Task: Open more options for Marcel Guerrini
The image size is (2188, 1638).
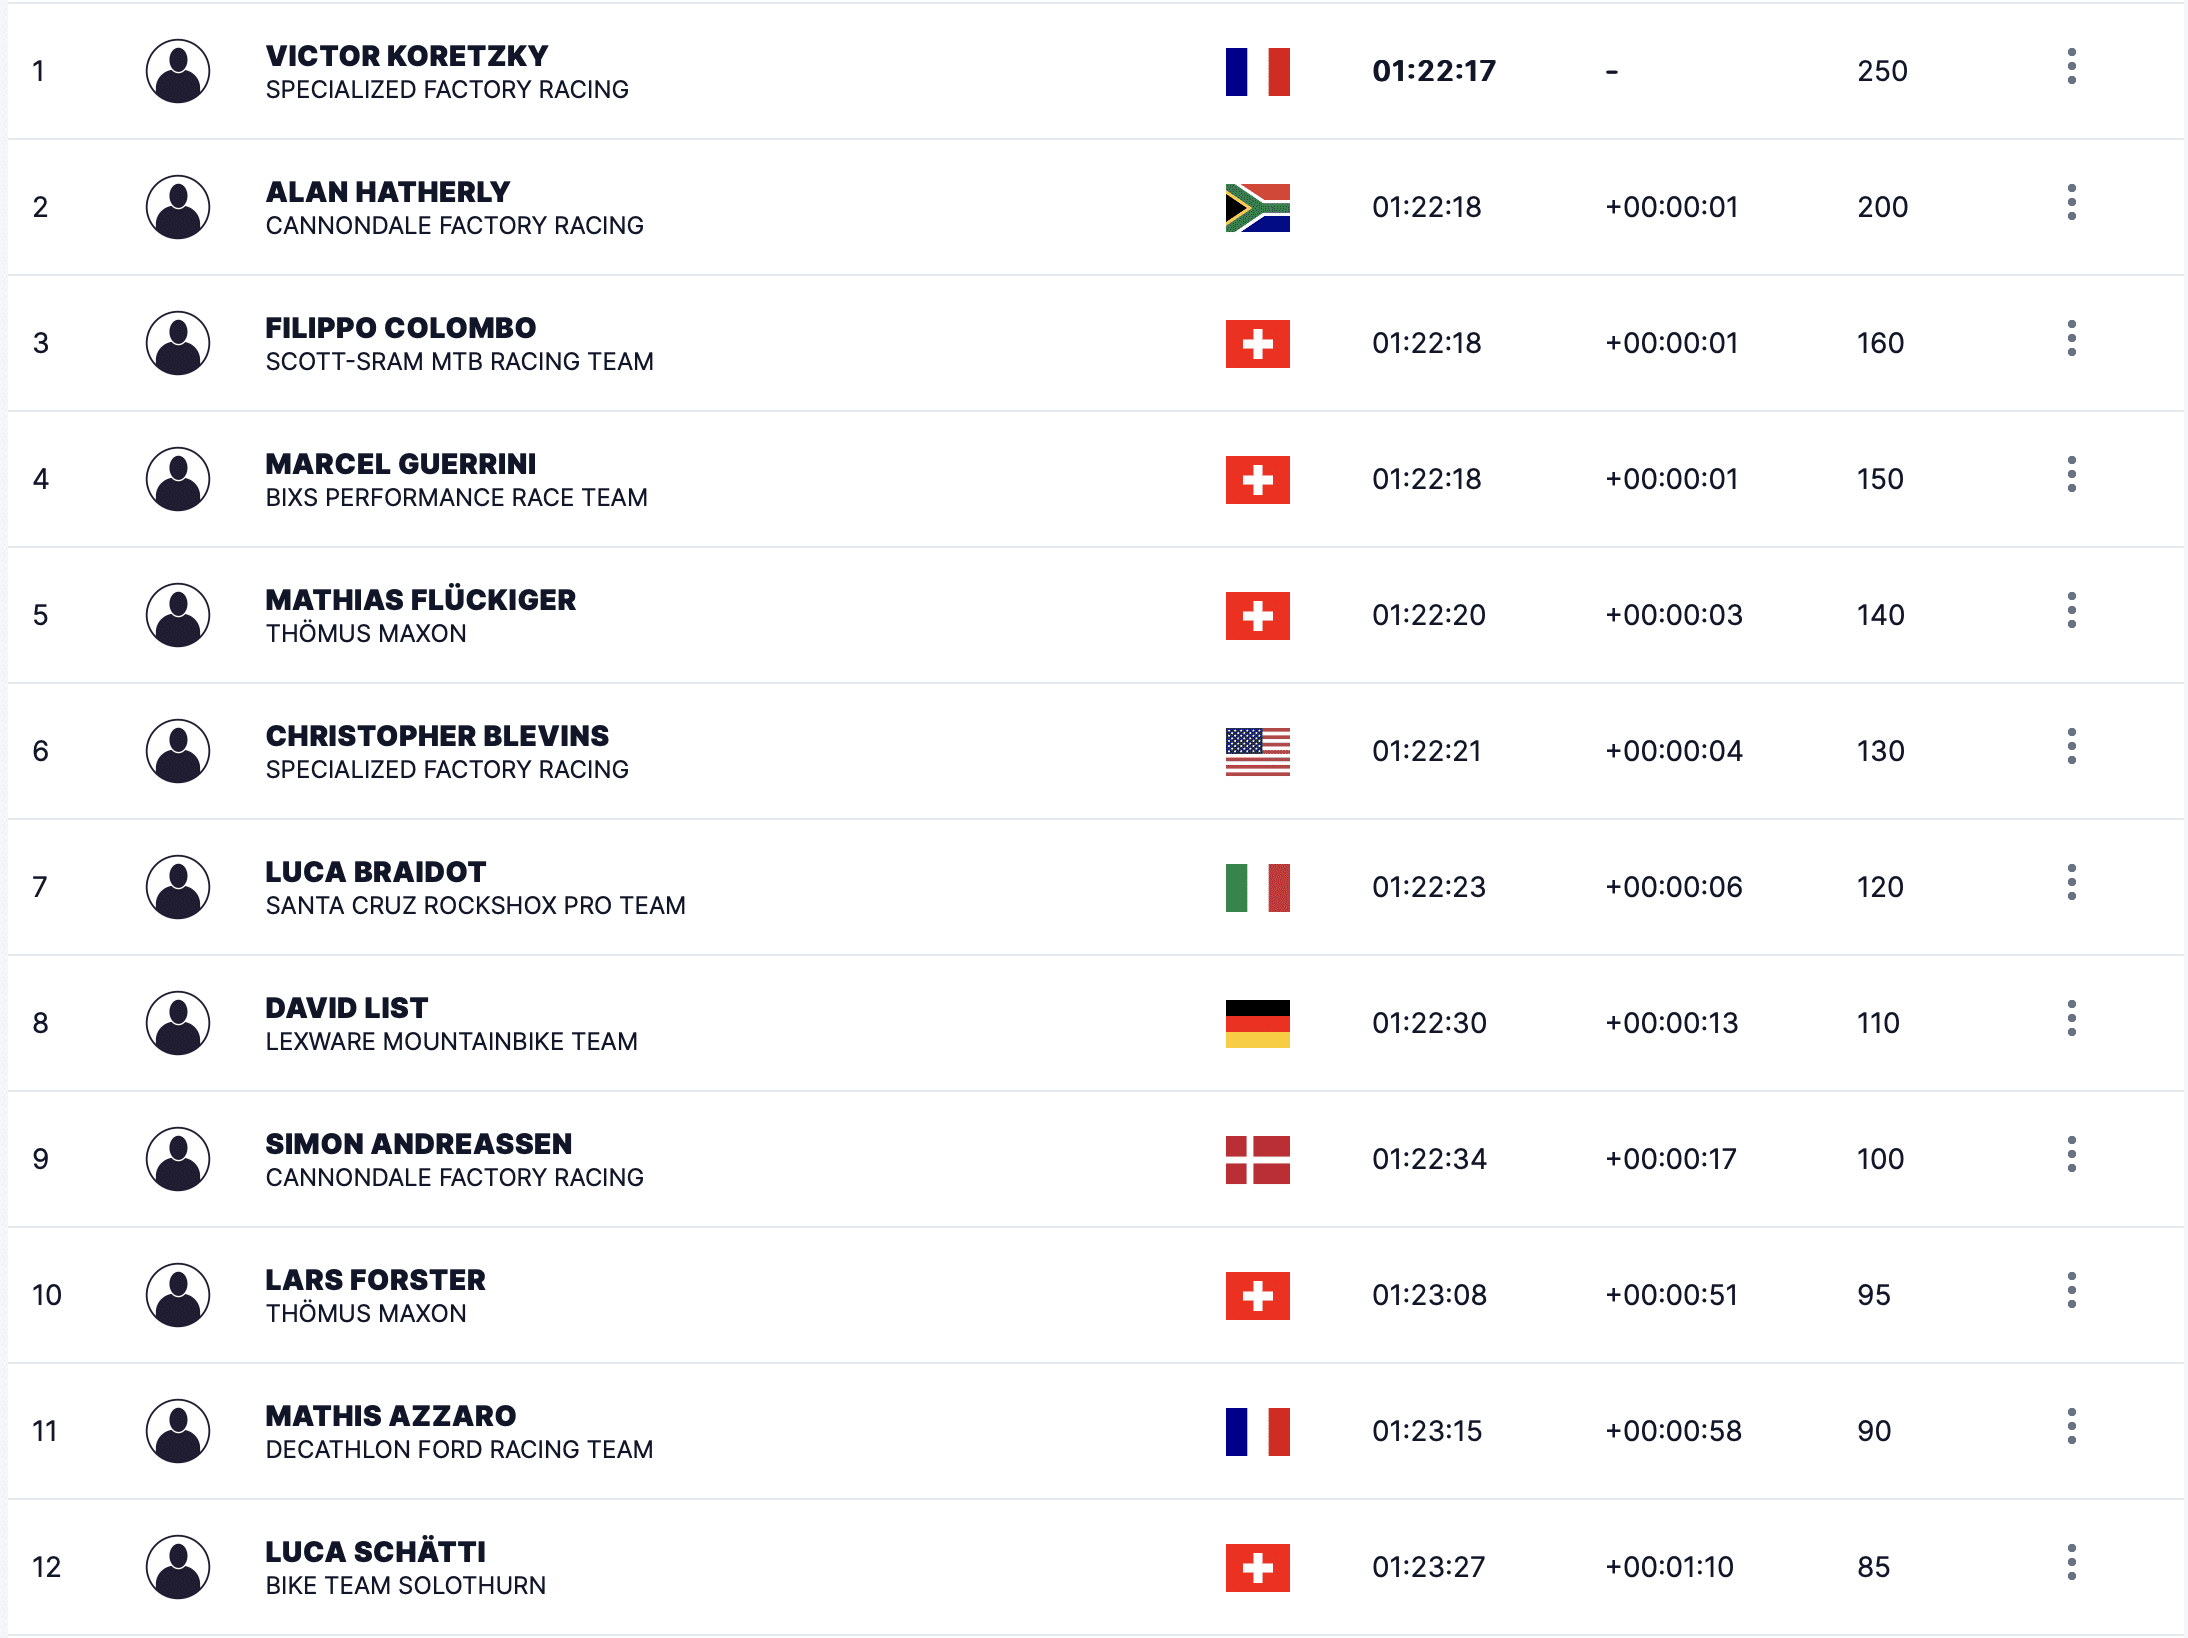Action: 2071,475
